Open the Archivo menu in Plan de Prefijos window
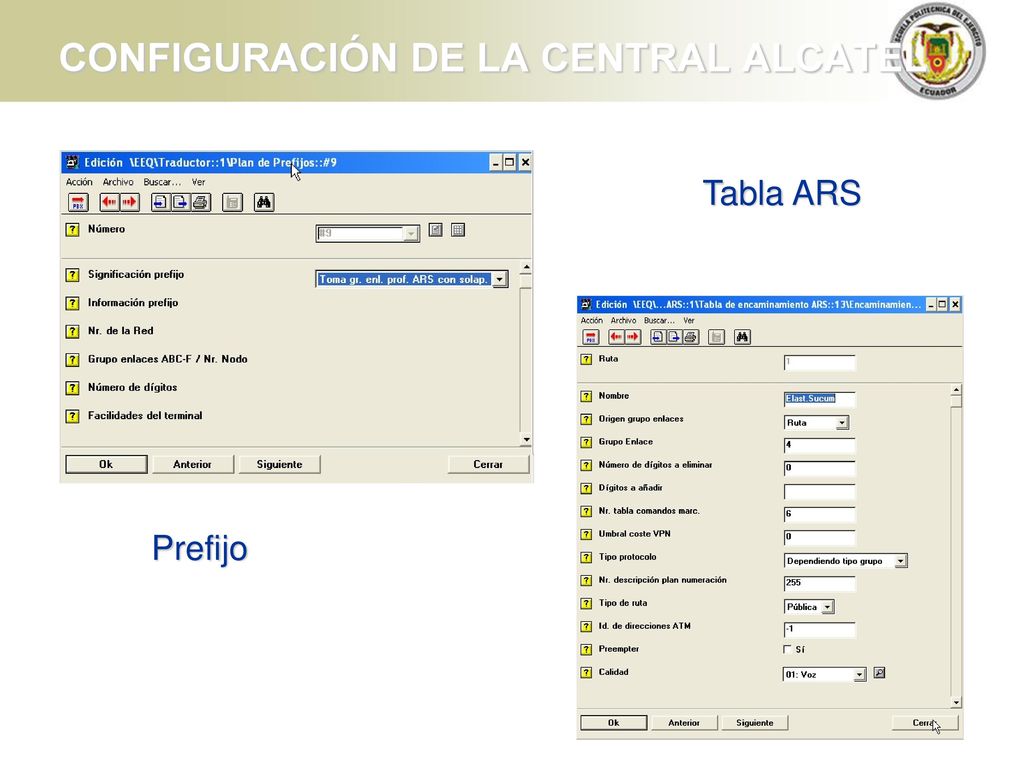 tap(118, 182)
